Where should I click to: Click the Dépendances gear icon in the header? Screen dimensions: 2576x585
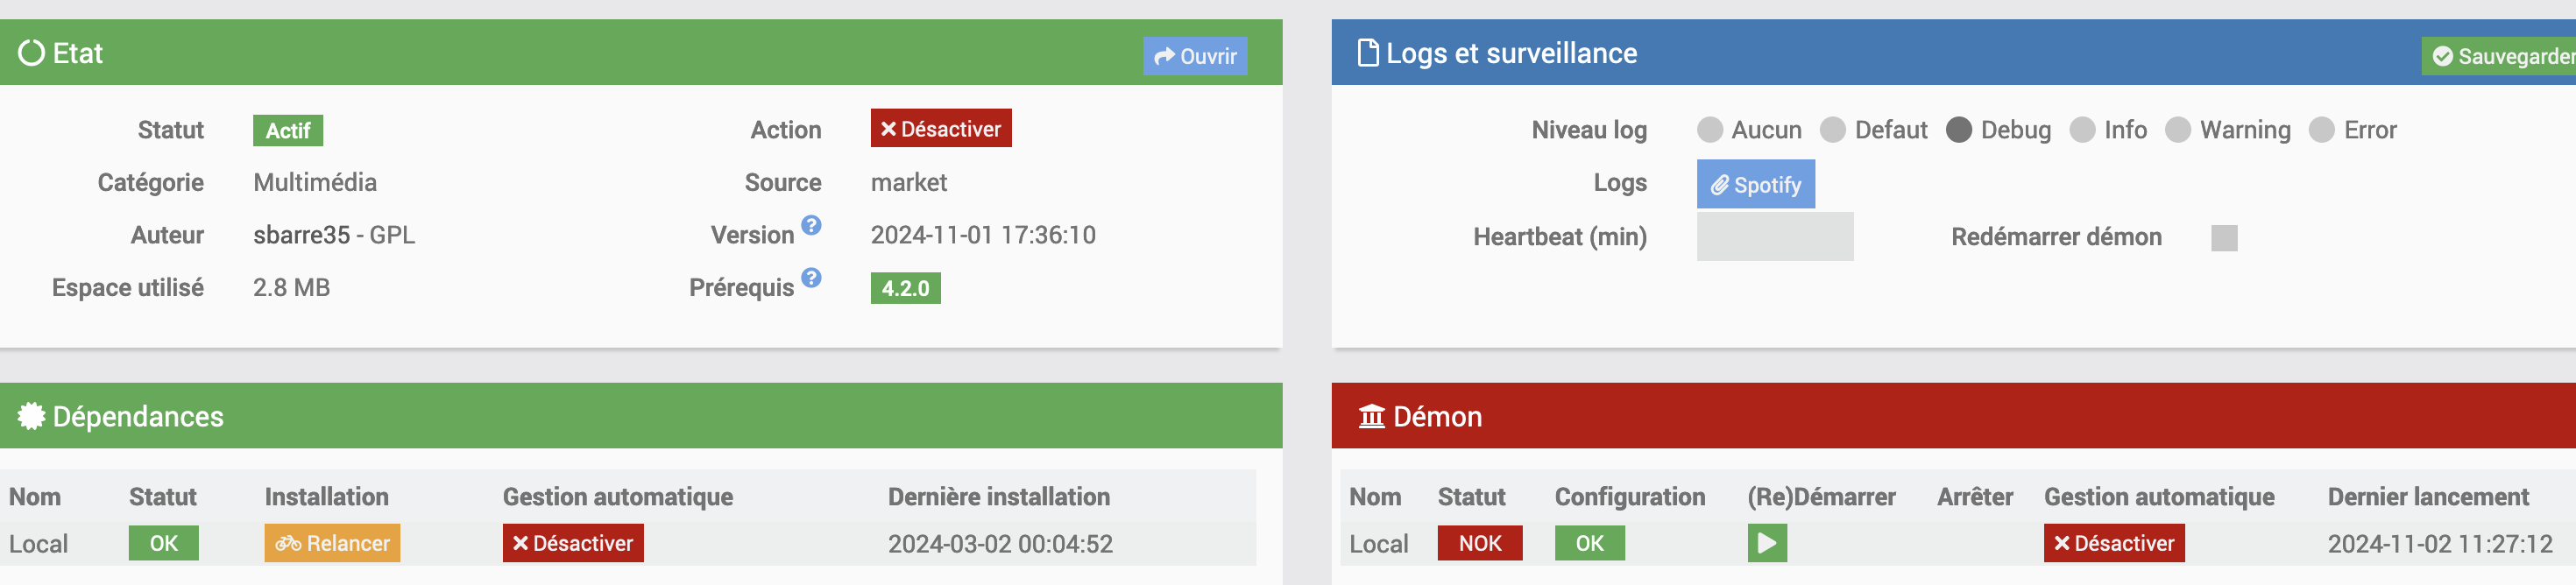click(x=32, y=416)
